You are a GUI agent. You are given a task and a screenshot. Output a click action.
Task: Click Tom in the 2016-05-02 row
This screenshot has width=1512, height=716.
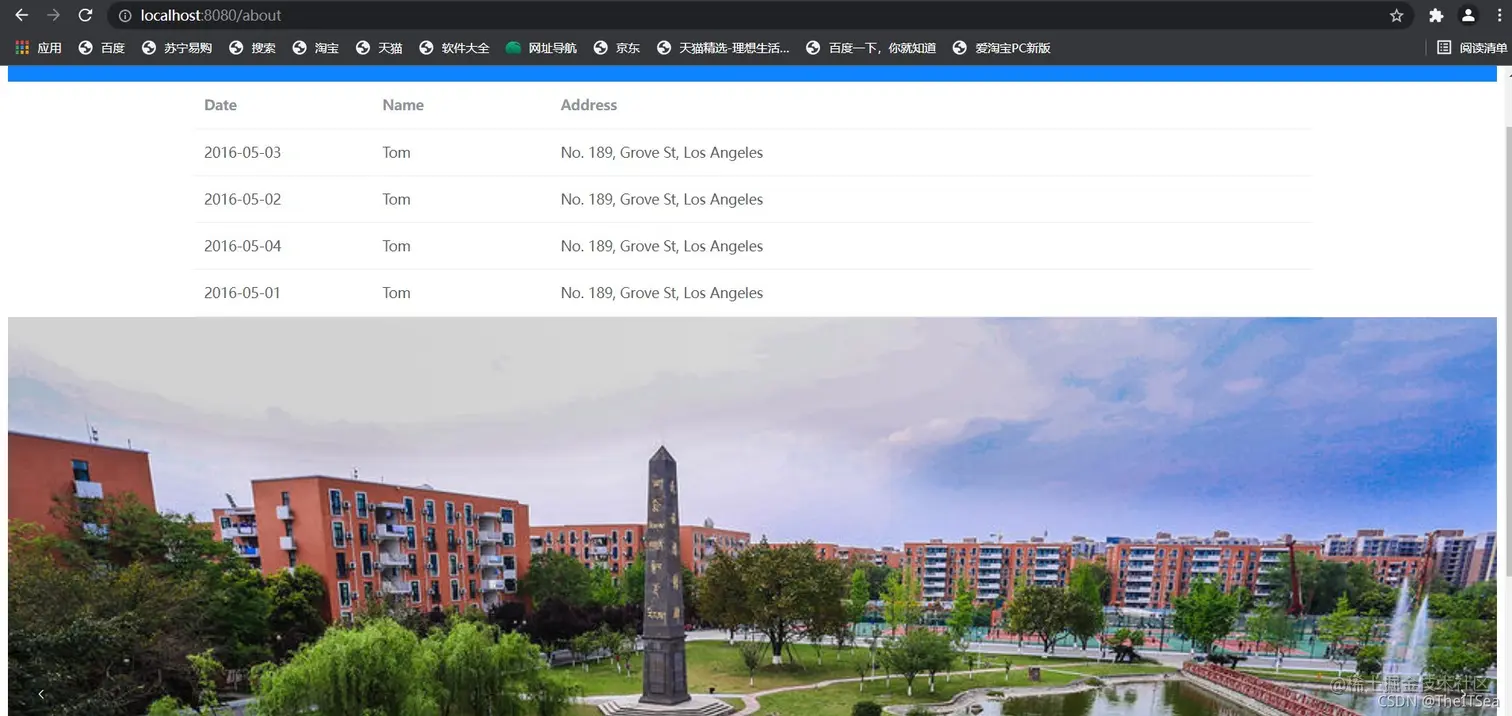pos(396,199)
